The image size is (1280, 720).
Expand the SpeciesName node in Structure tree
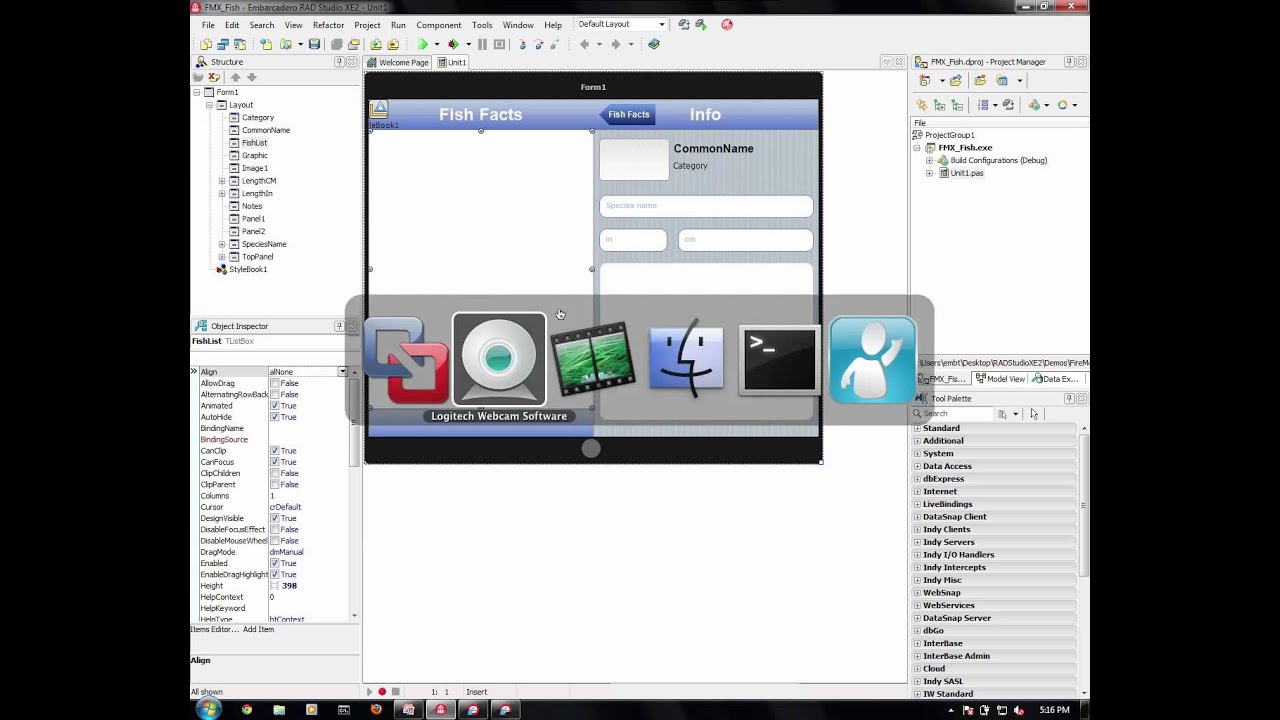tap(222, 244)
